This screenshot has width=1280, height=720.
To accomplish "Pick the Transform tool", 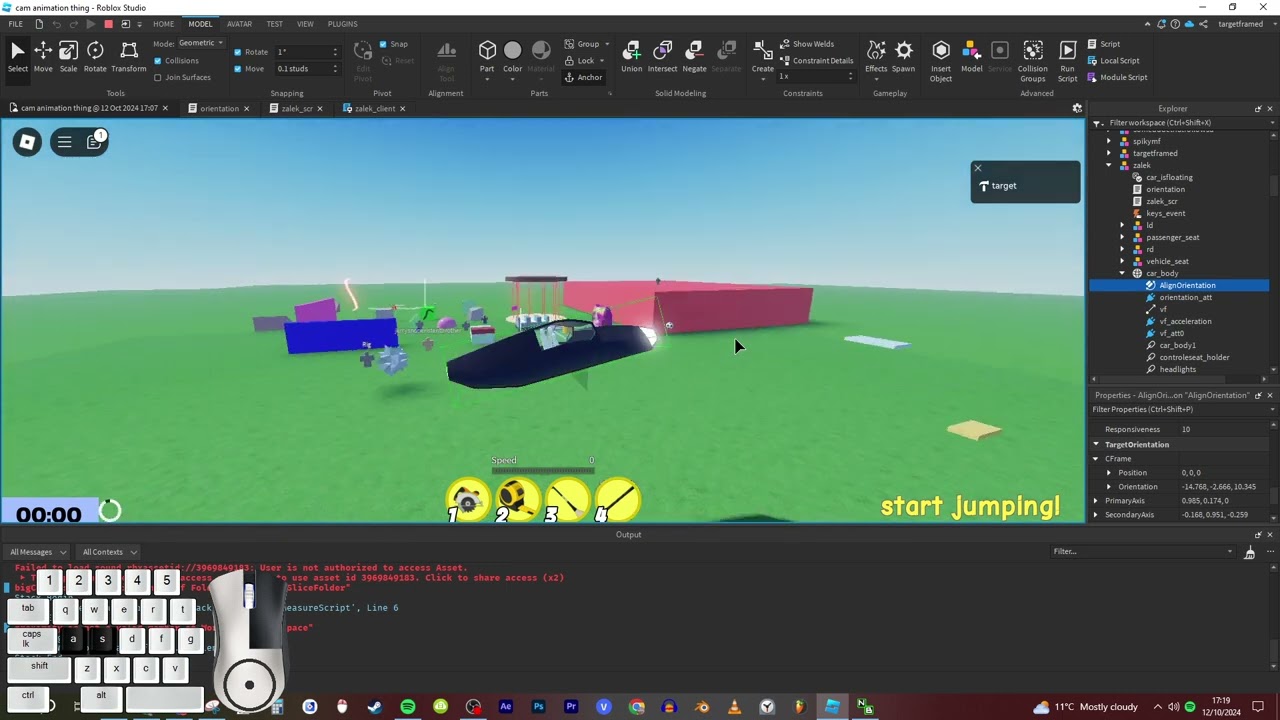I will [x=129, y=56].
